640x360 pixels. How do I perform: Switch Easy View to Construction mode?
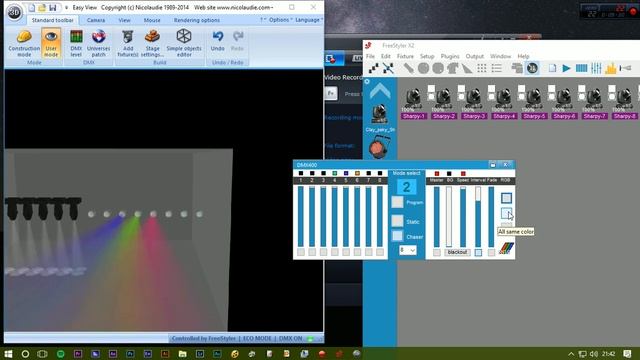pos(24,43)
